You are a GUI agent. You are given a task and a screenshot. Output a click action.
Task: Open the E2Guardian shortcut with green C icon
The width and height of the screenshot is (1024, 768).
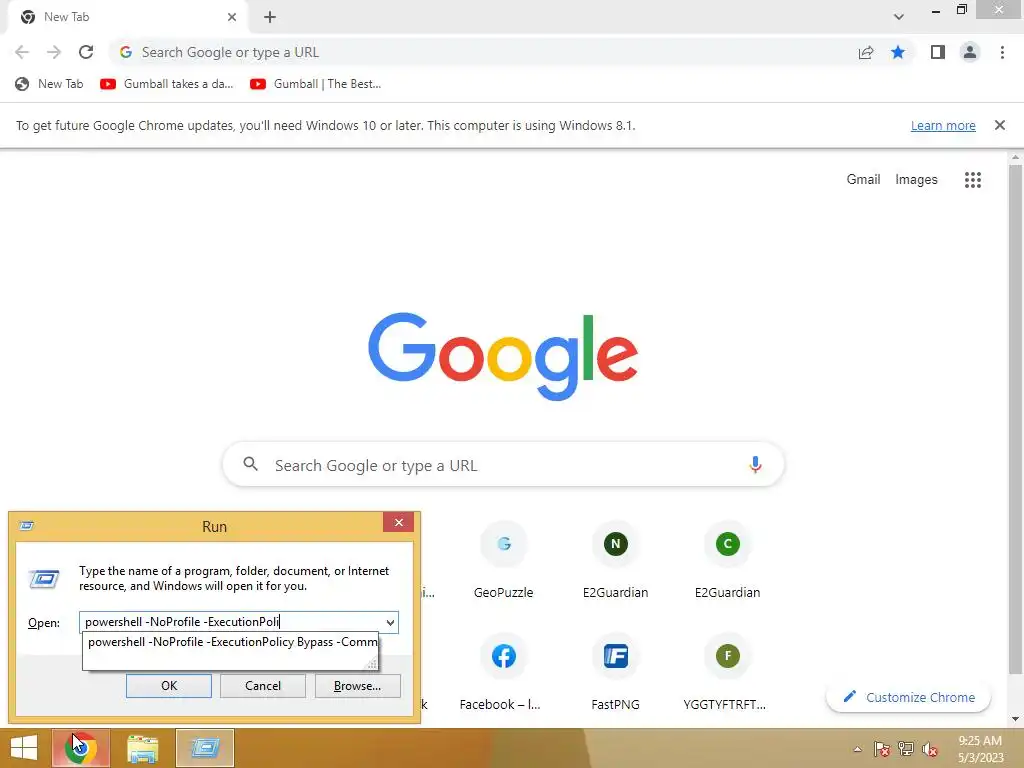(x=728, y=560)
